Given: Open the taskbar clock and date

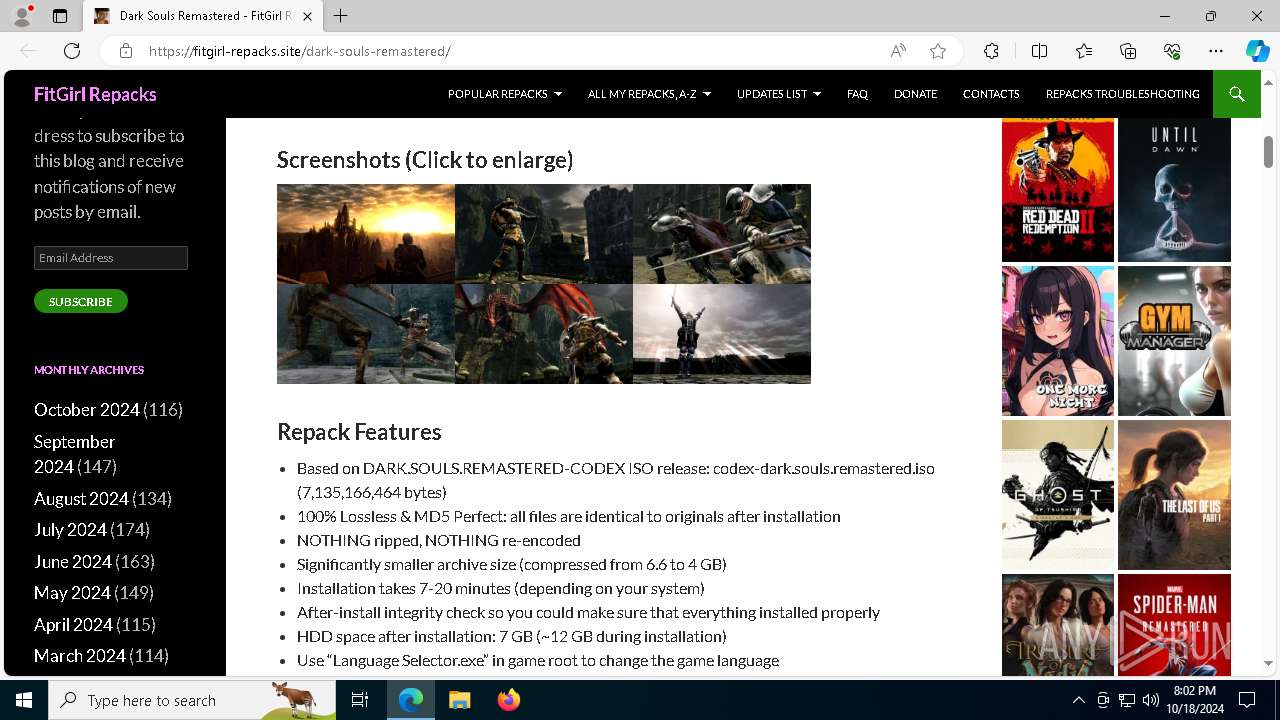Looking at the screenshot, I should [1194, 700].
